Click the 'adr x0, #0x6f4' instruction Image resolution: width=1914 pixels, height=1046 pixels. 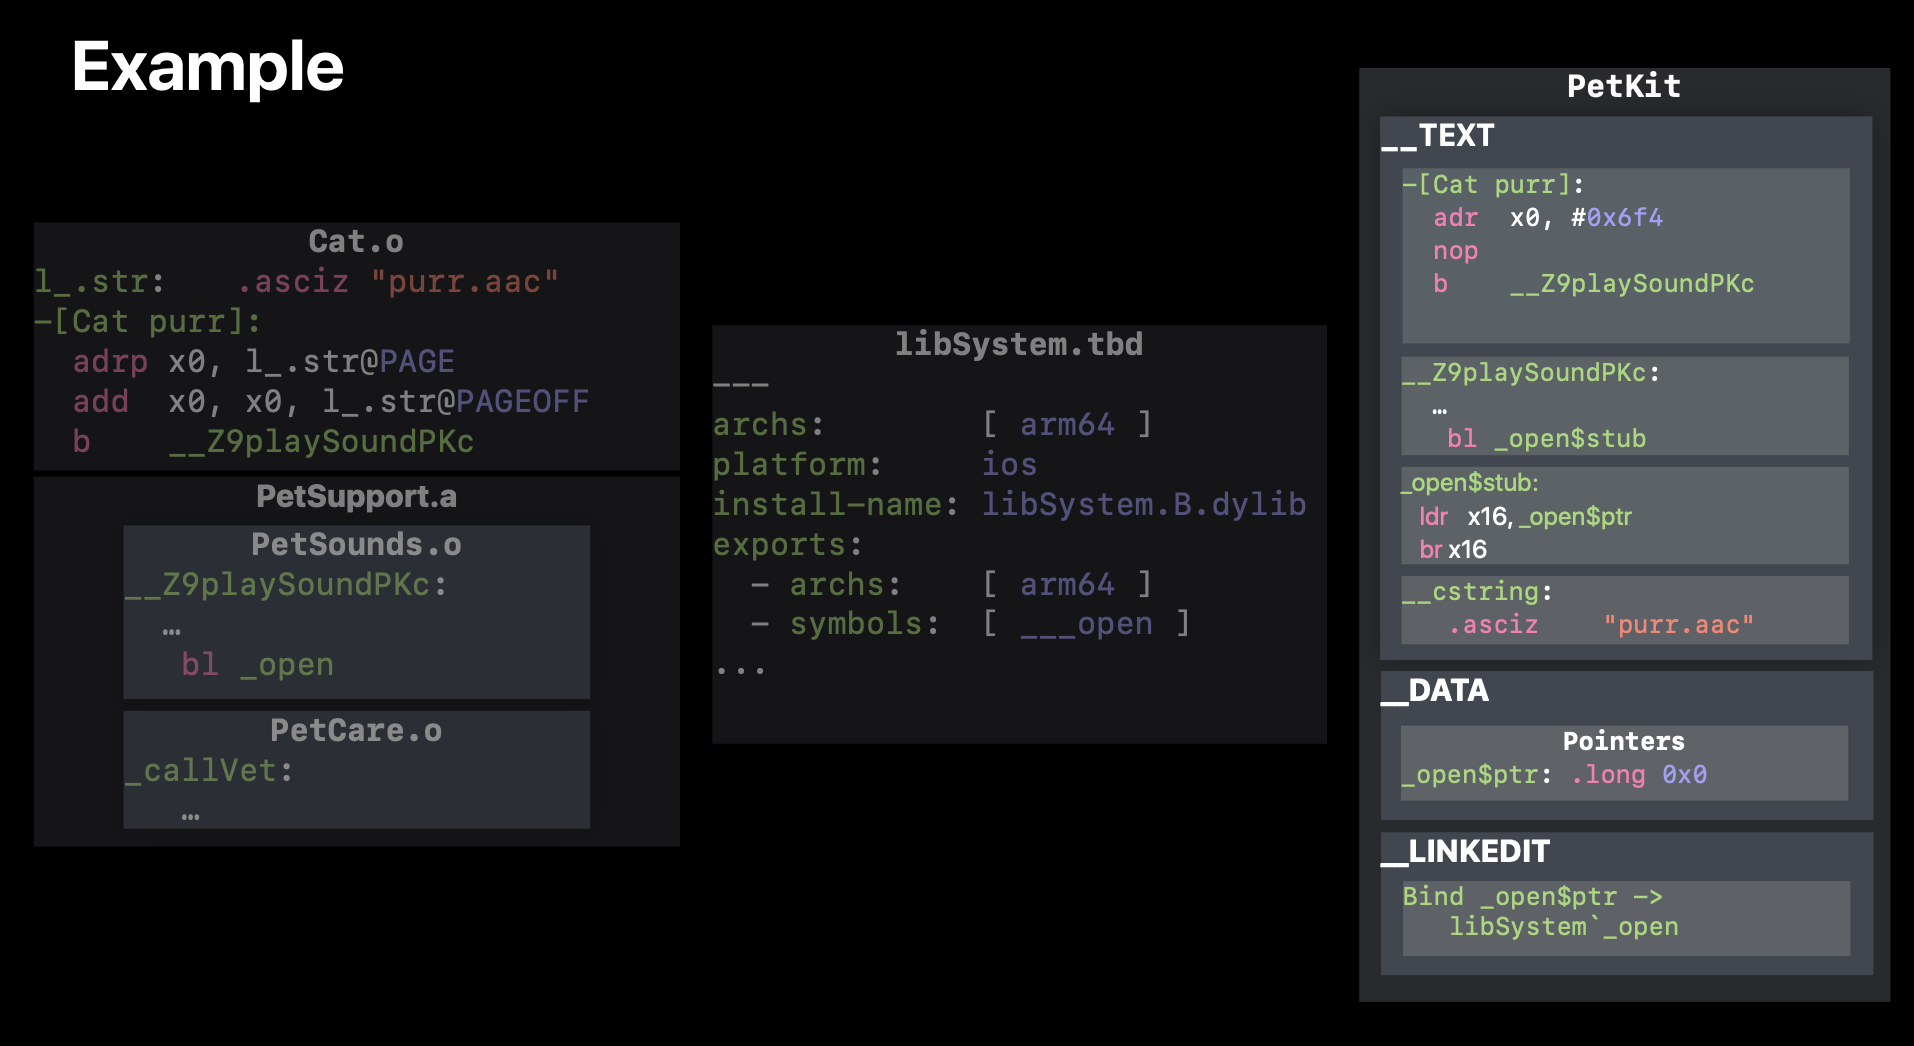pyautogui.click(x=1548, y=217)
